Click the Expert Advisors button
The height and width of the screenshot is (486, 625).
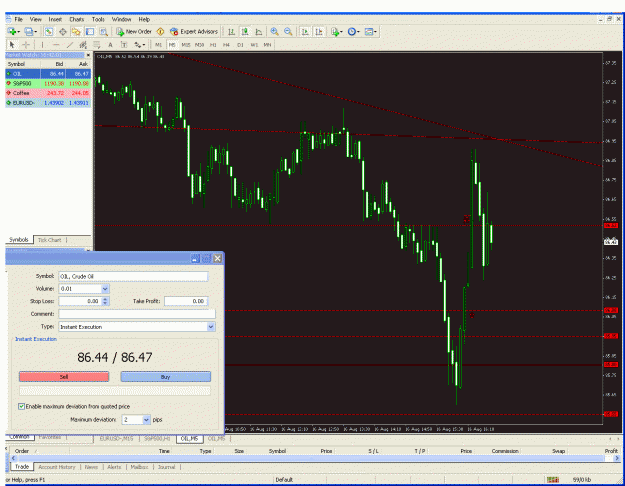tap(194, 31)
